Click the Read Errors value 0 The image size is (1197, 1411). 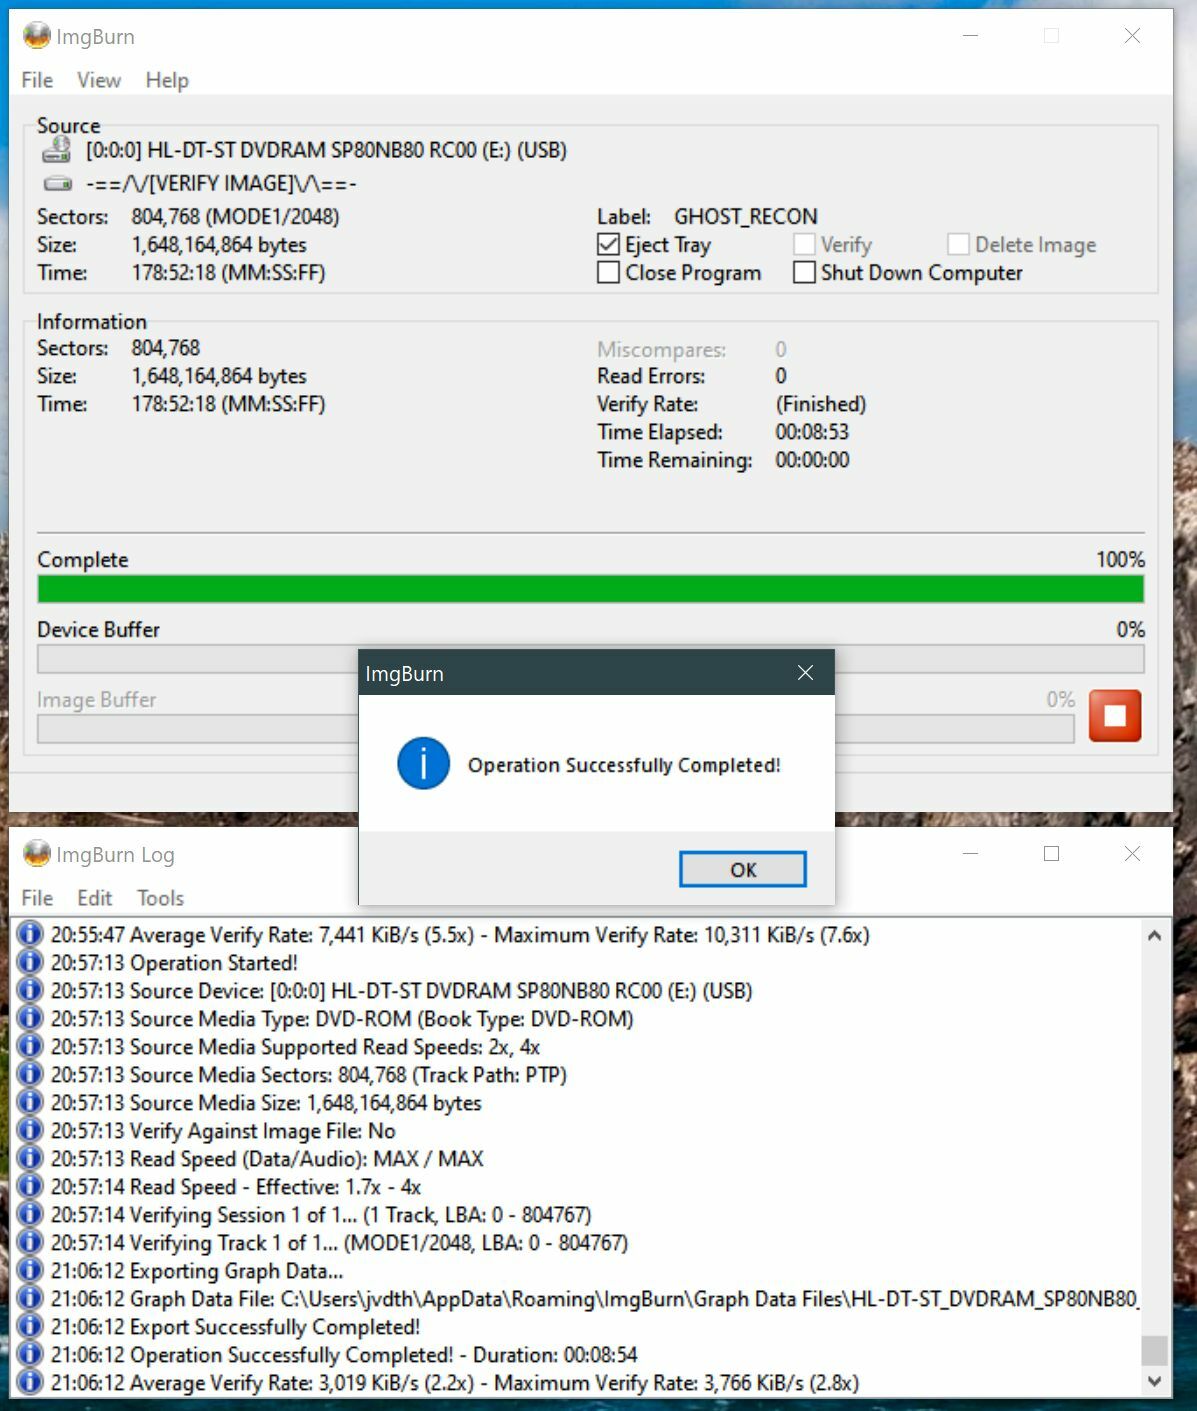pos(781,376)
